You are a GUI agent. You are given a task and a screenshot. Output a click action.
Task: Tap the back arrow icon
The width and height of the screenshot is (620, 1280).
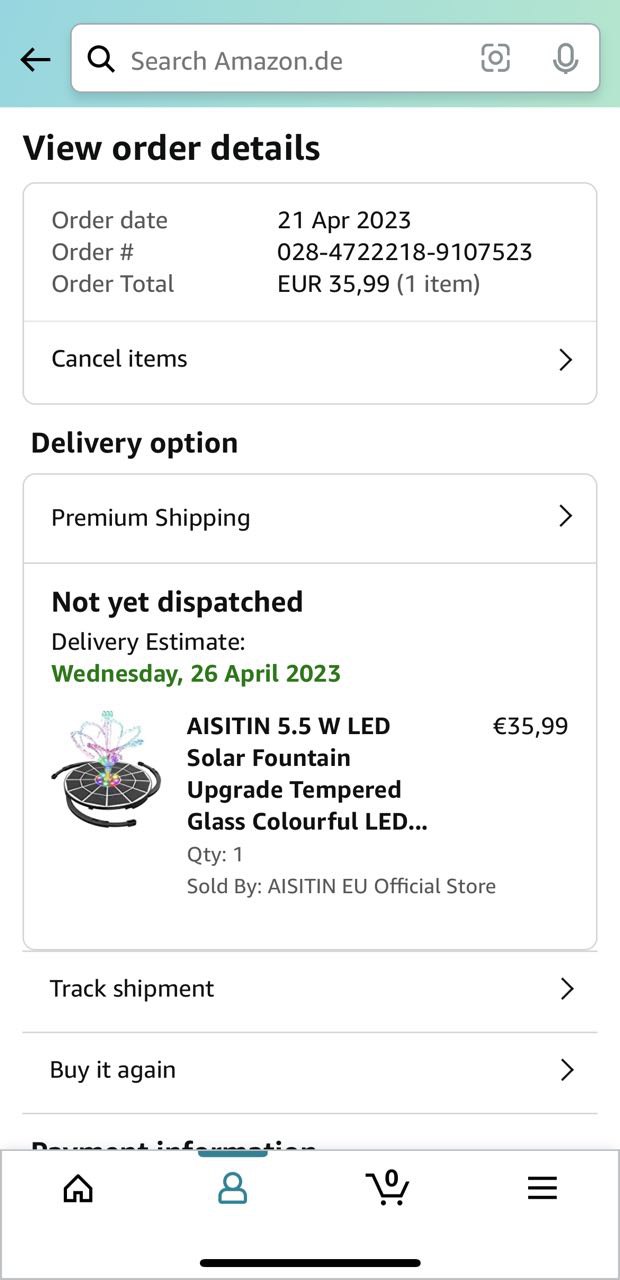tap(35, 60)
